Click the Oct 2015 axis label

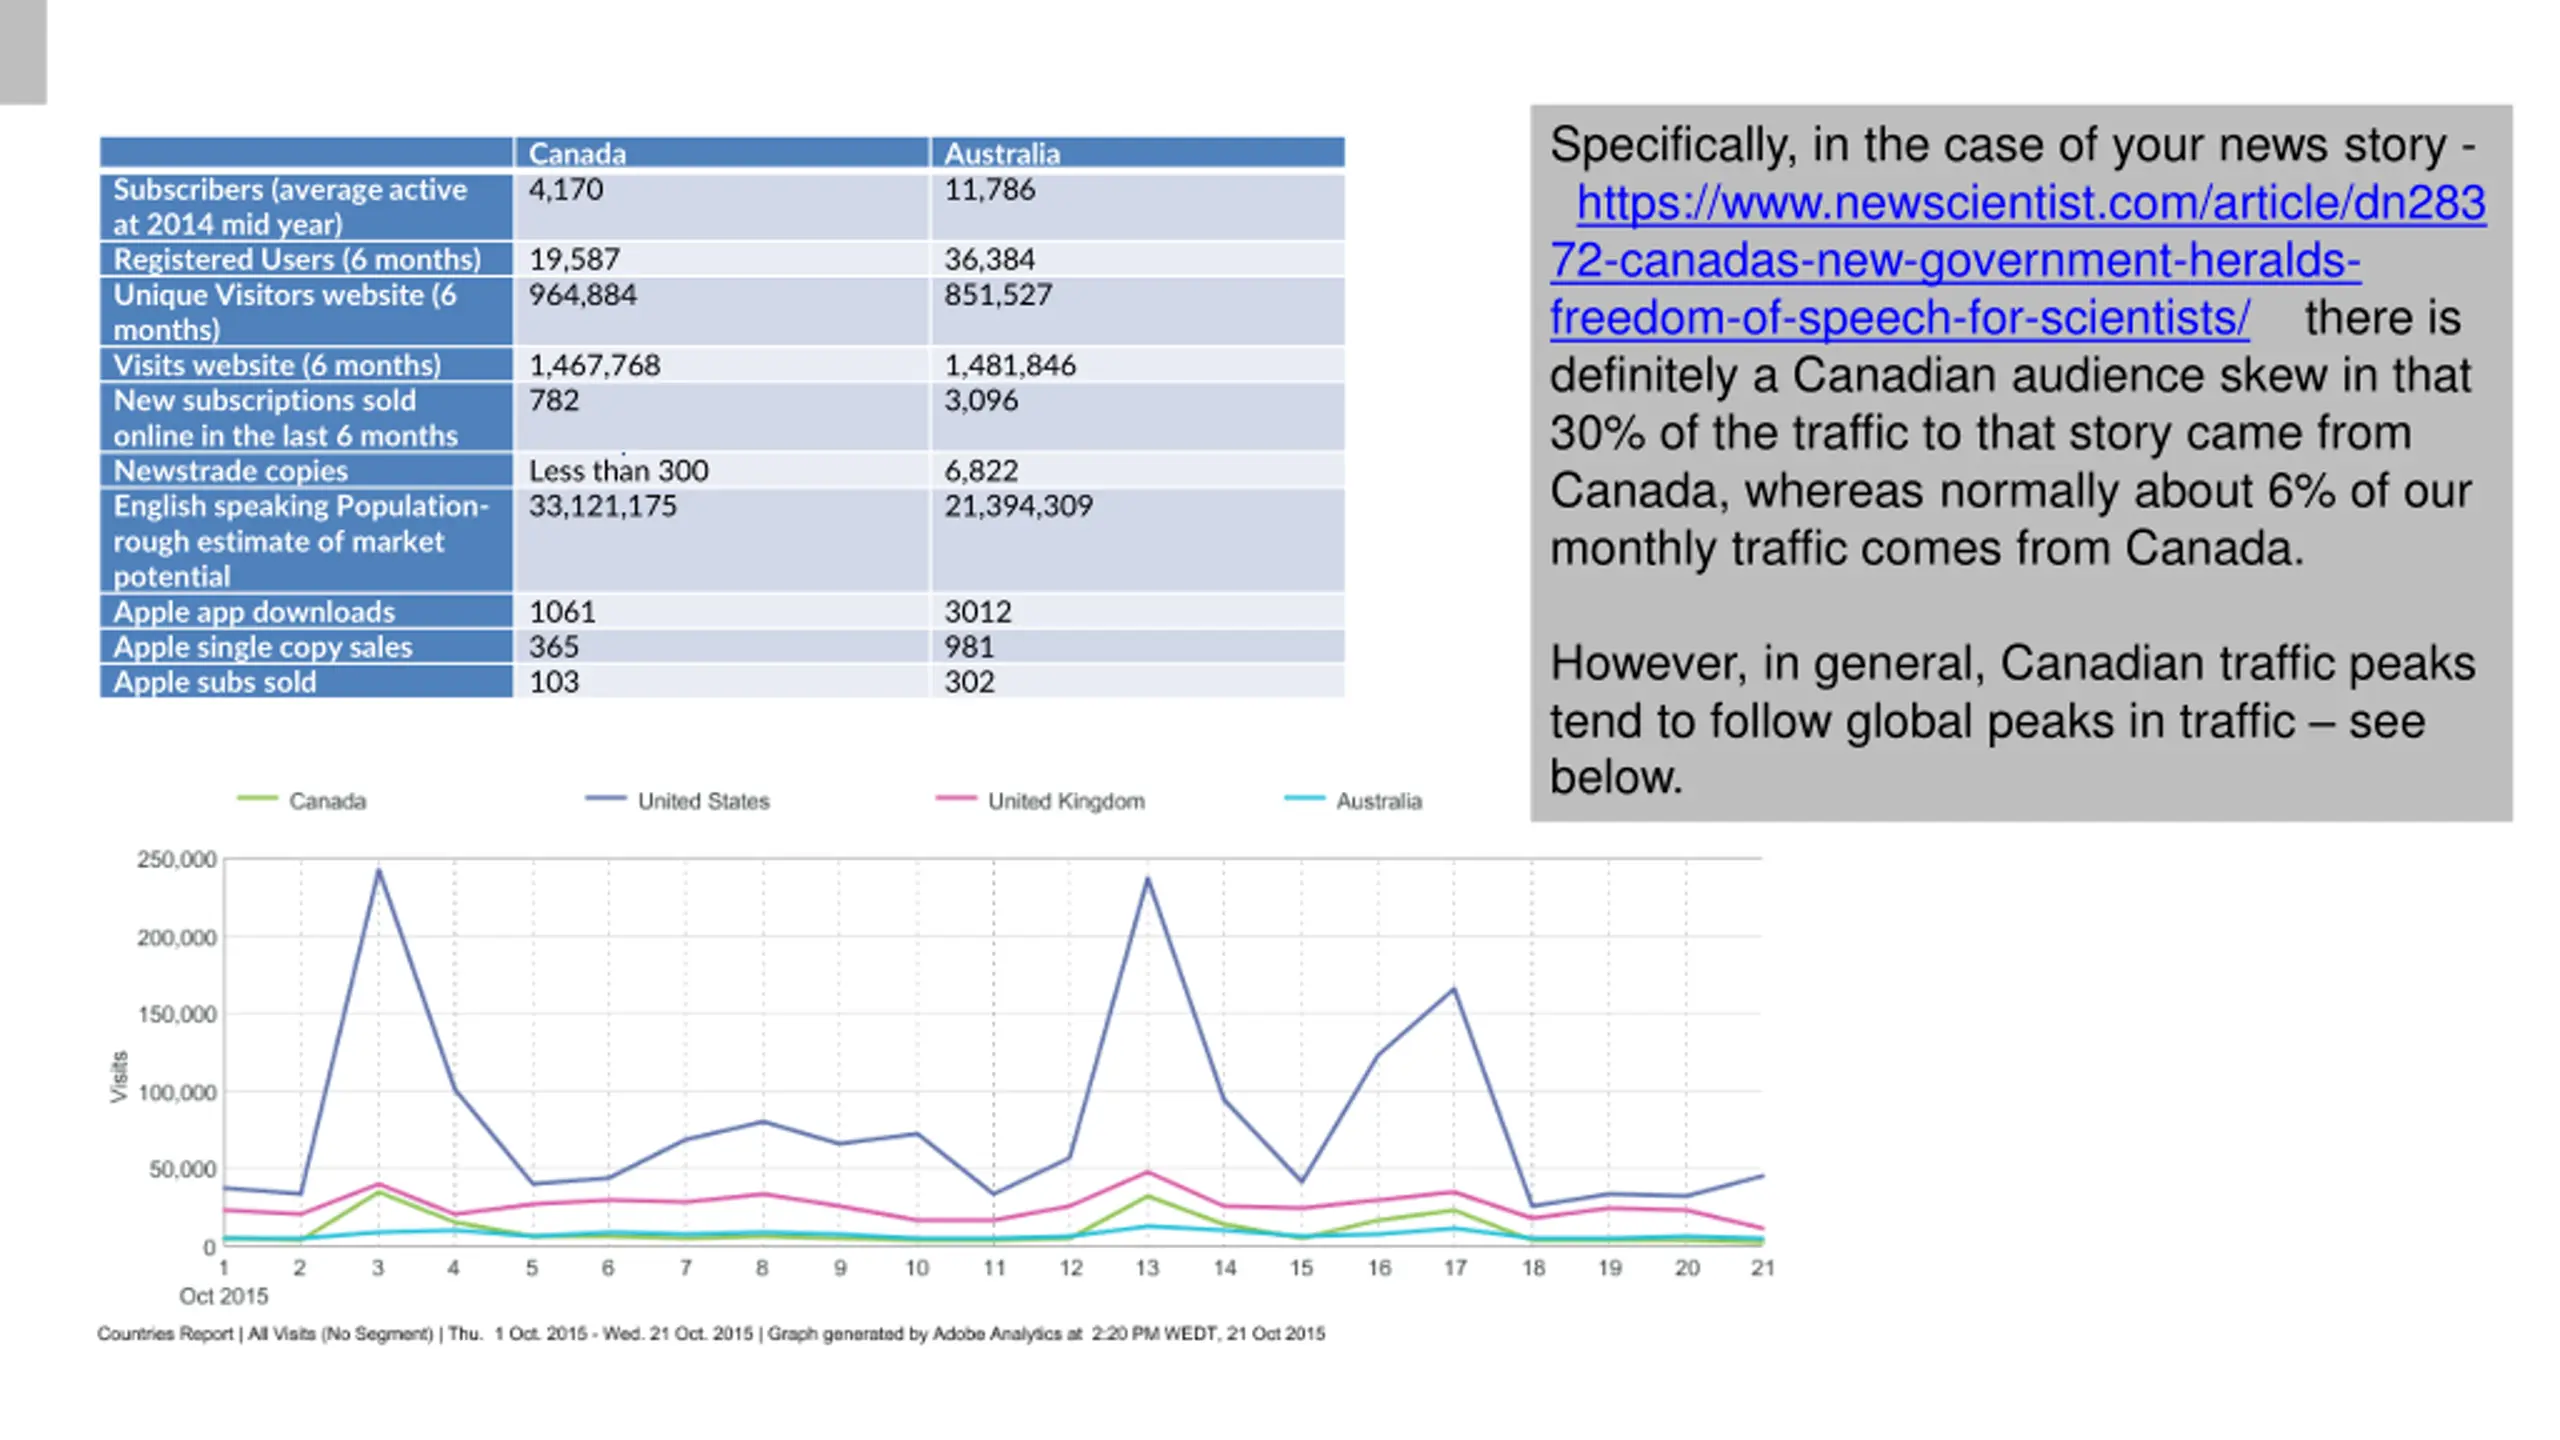click(x=223, y=1296)
